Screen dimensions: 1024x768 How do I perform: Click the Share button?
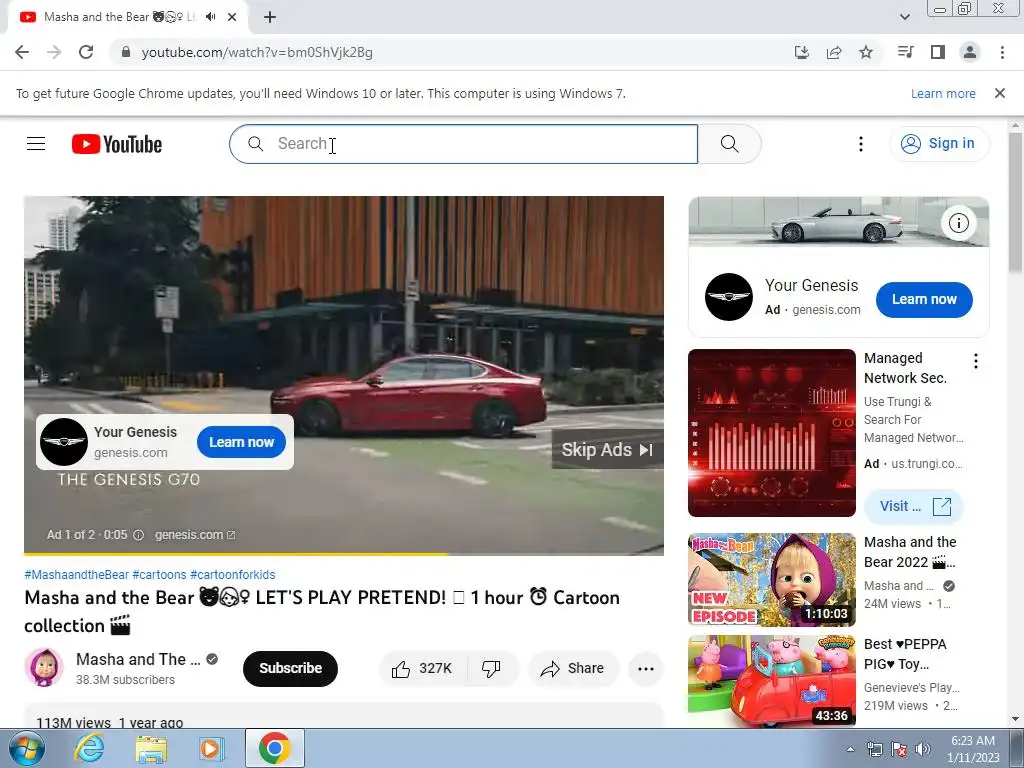click(x=572, y=669)
